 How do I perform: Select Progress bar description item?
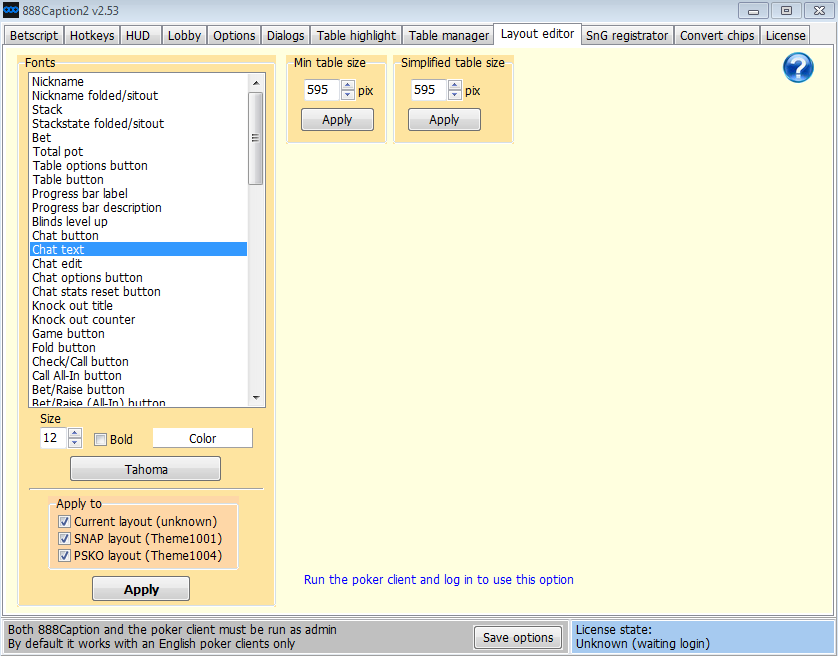138,207
